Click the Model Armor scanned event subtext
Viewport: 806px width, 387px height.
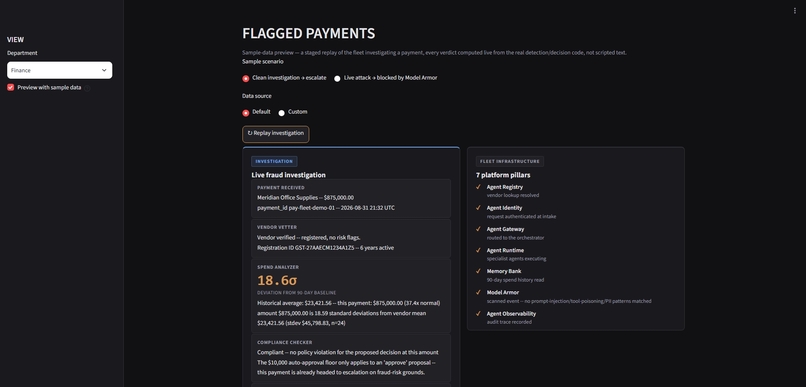tap(569, 301)
